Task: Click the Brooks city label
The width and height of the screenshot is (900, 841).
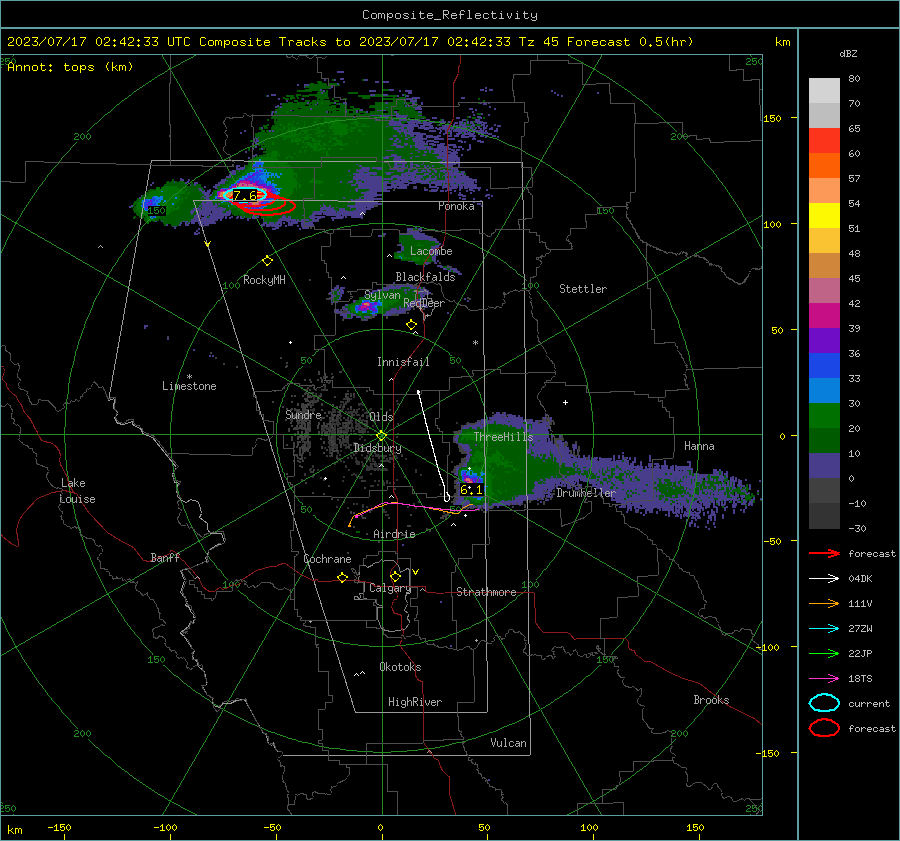Action: [x=711, y=700]
